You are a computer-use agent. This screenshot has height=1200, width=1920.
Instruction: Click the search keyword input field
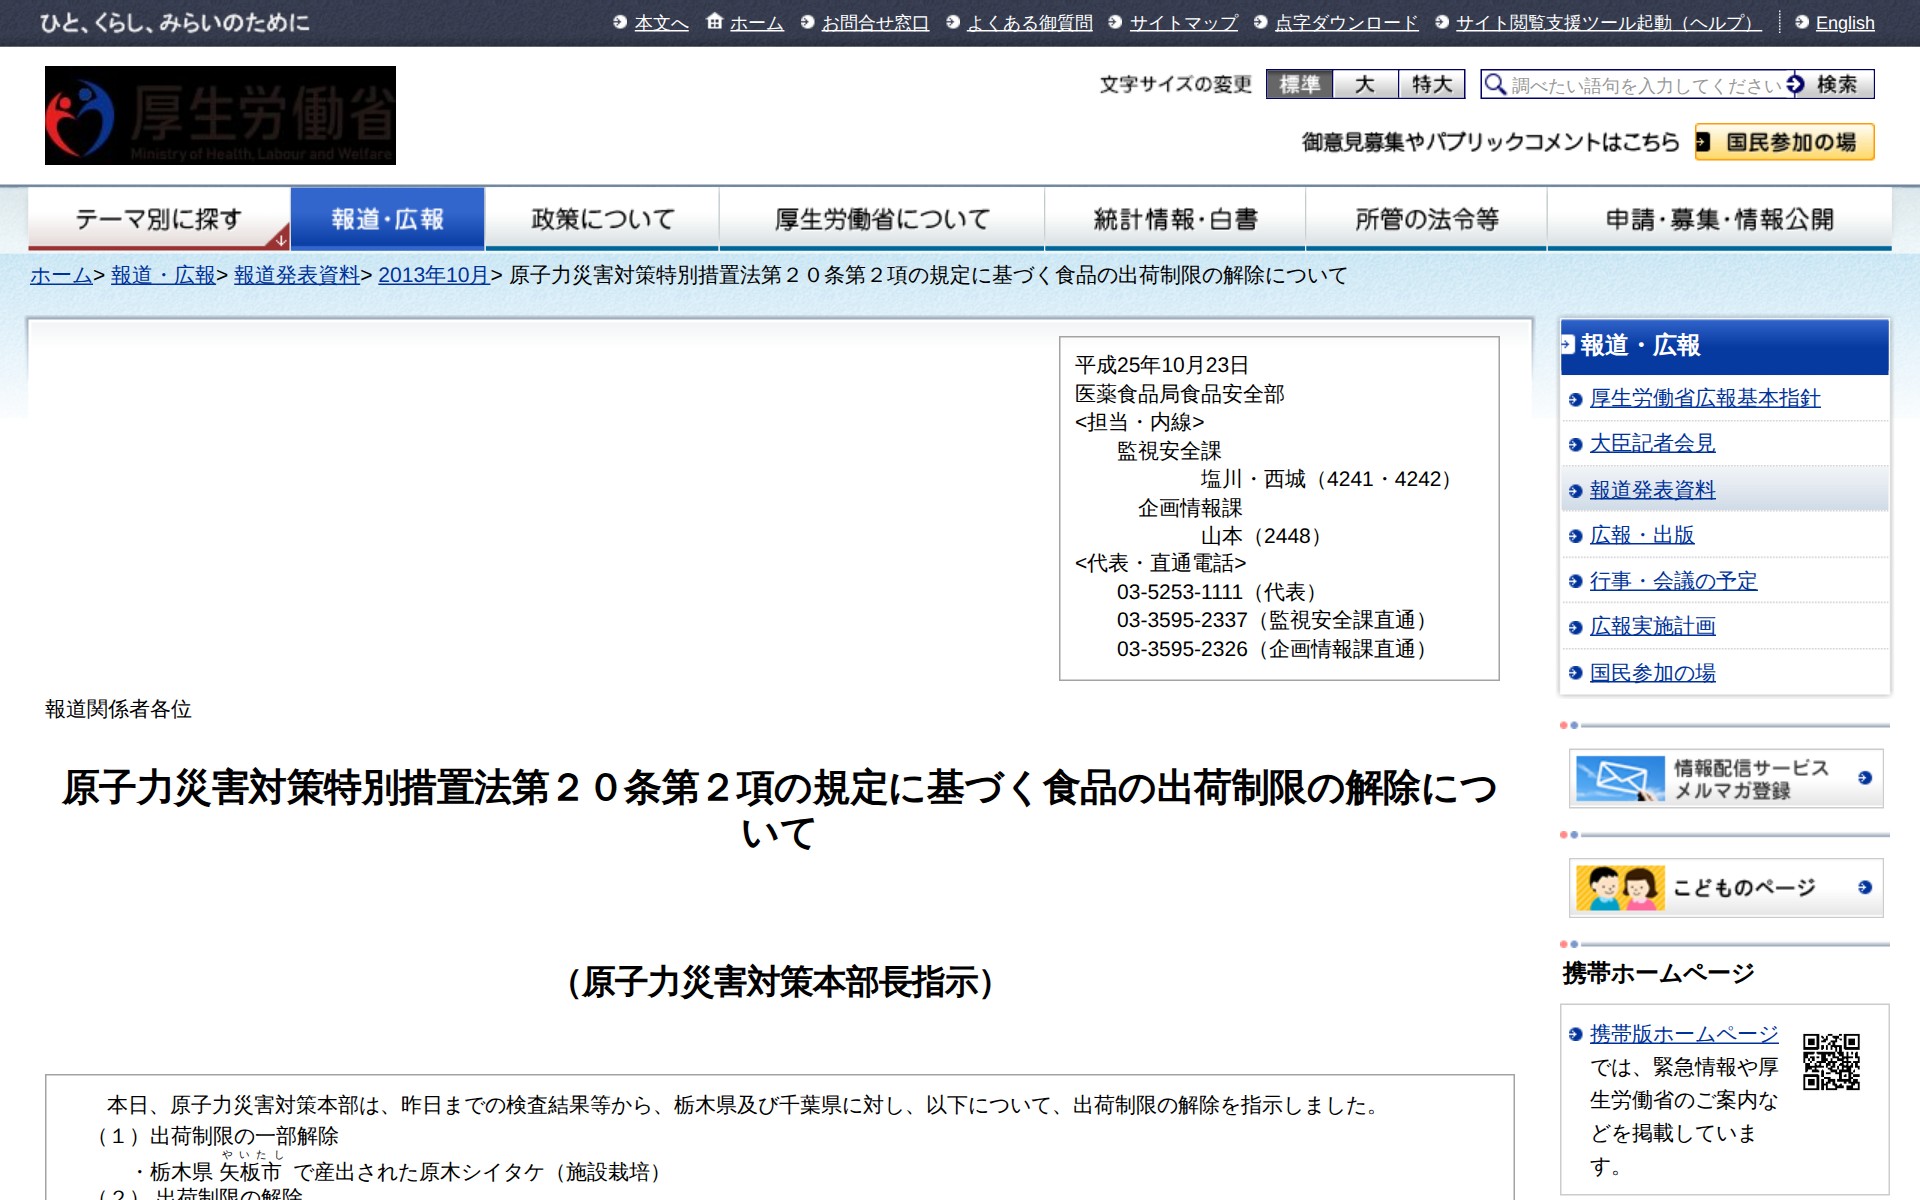(1645, 85)
